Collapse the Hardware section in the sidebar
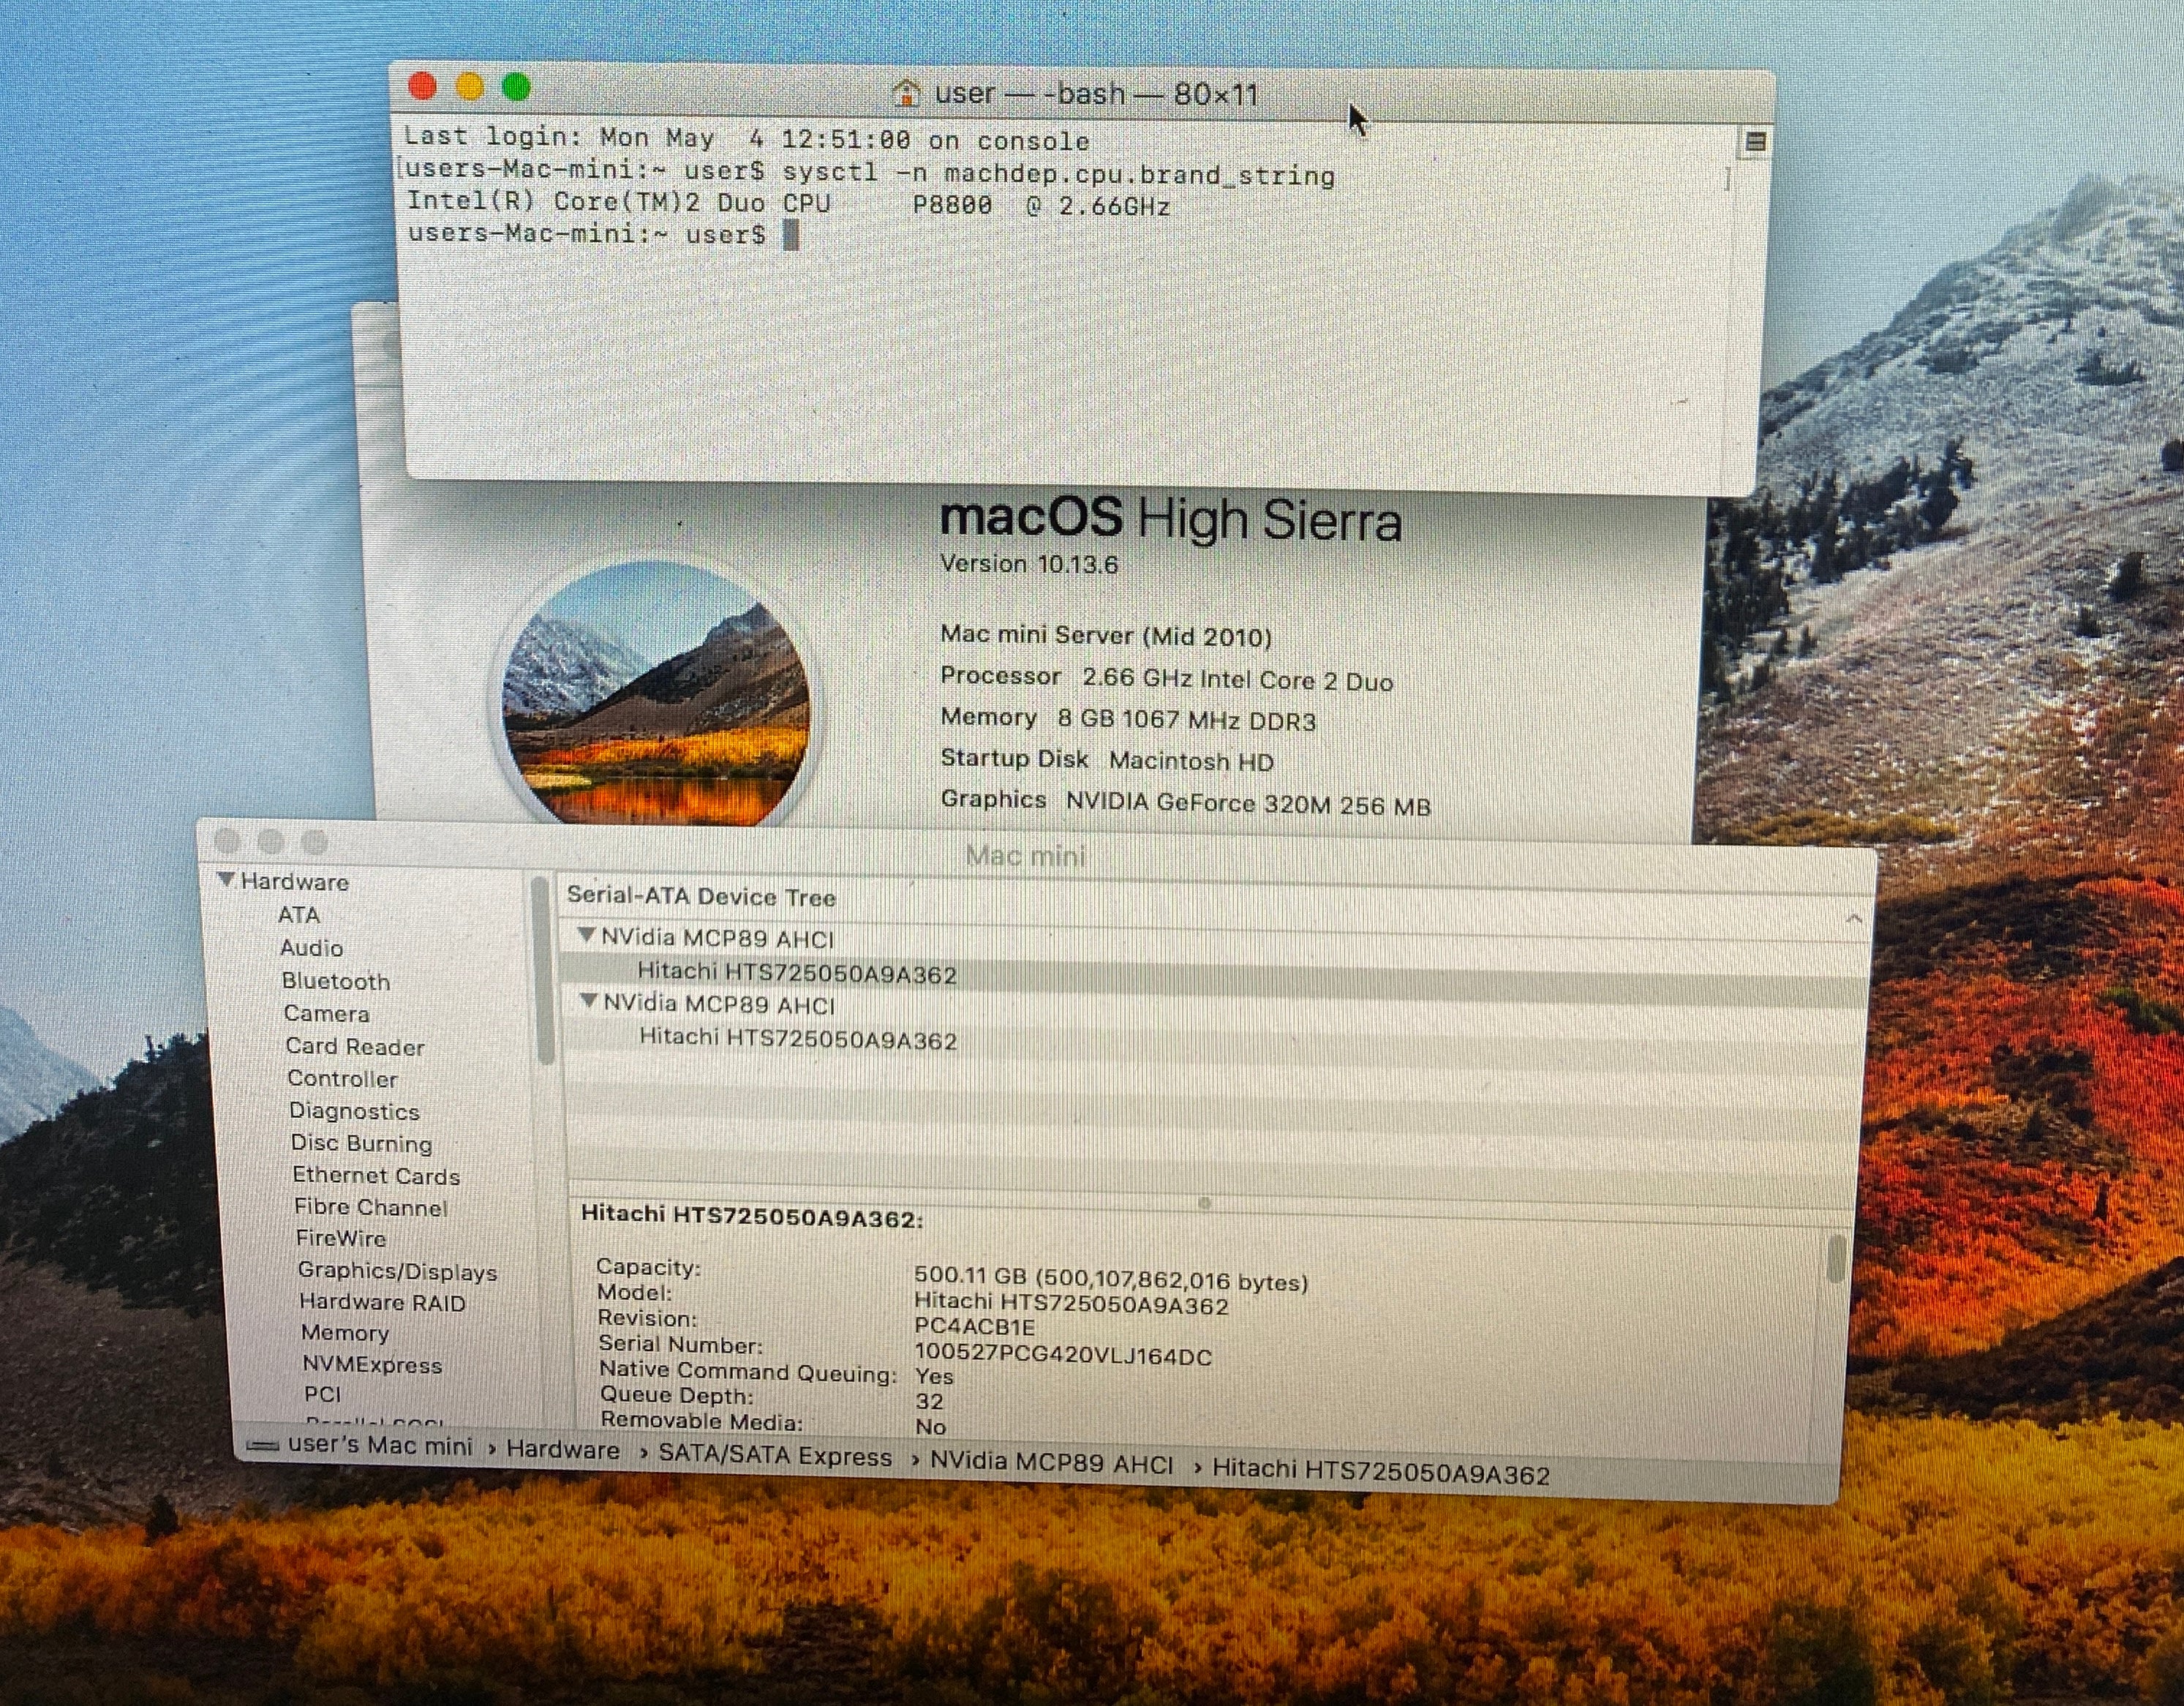Screen dimensions: 2184x1706 tap(227, 880)
